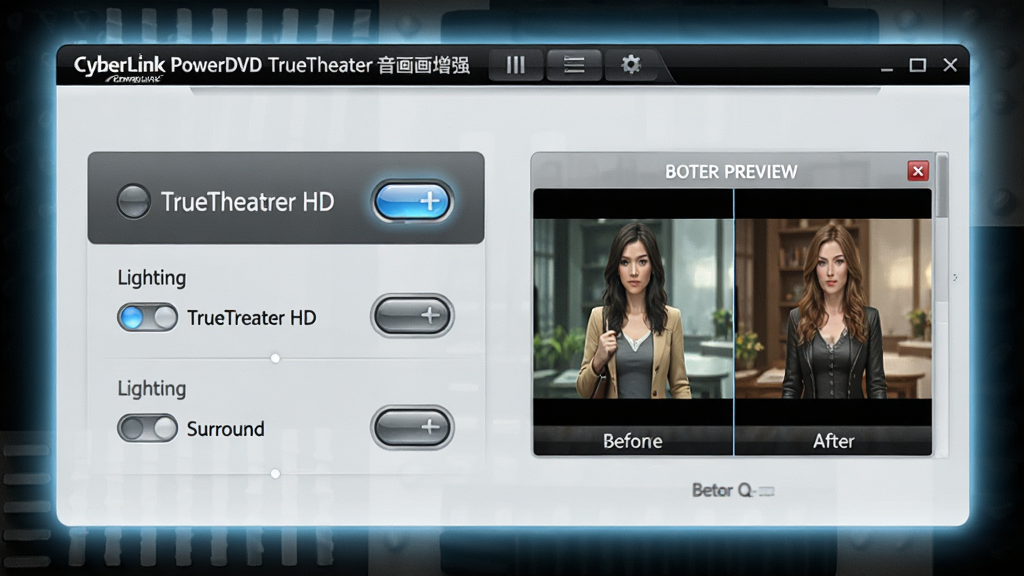
Task: Click the round radio button beside TrueTheatrer HD
Action: (134, 201)
